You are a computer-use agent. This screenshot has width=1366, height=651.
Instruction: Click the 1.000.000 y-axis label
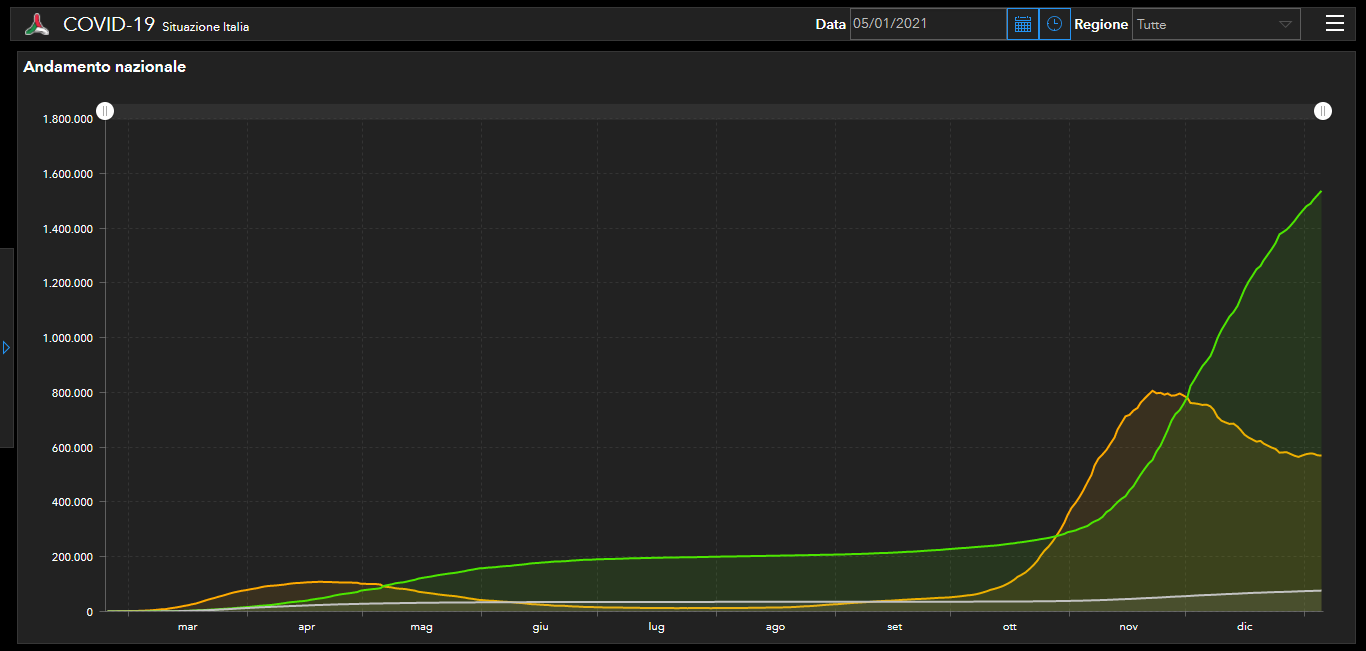coord(67,338)
